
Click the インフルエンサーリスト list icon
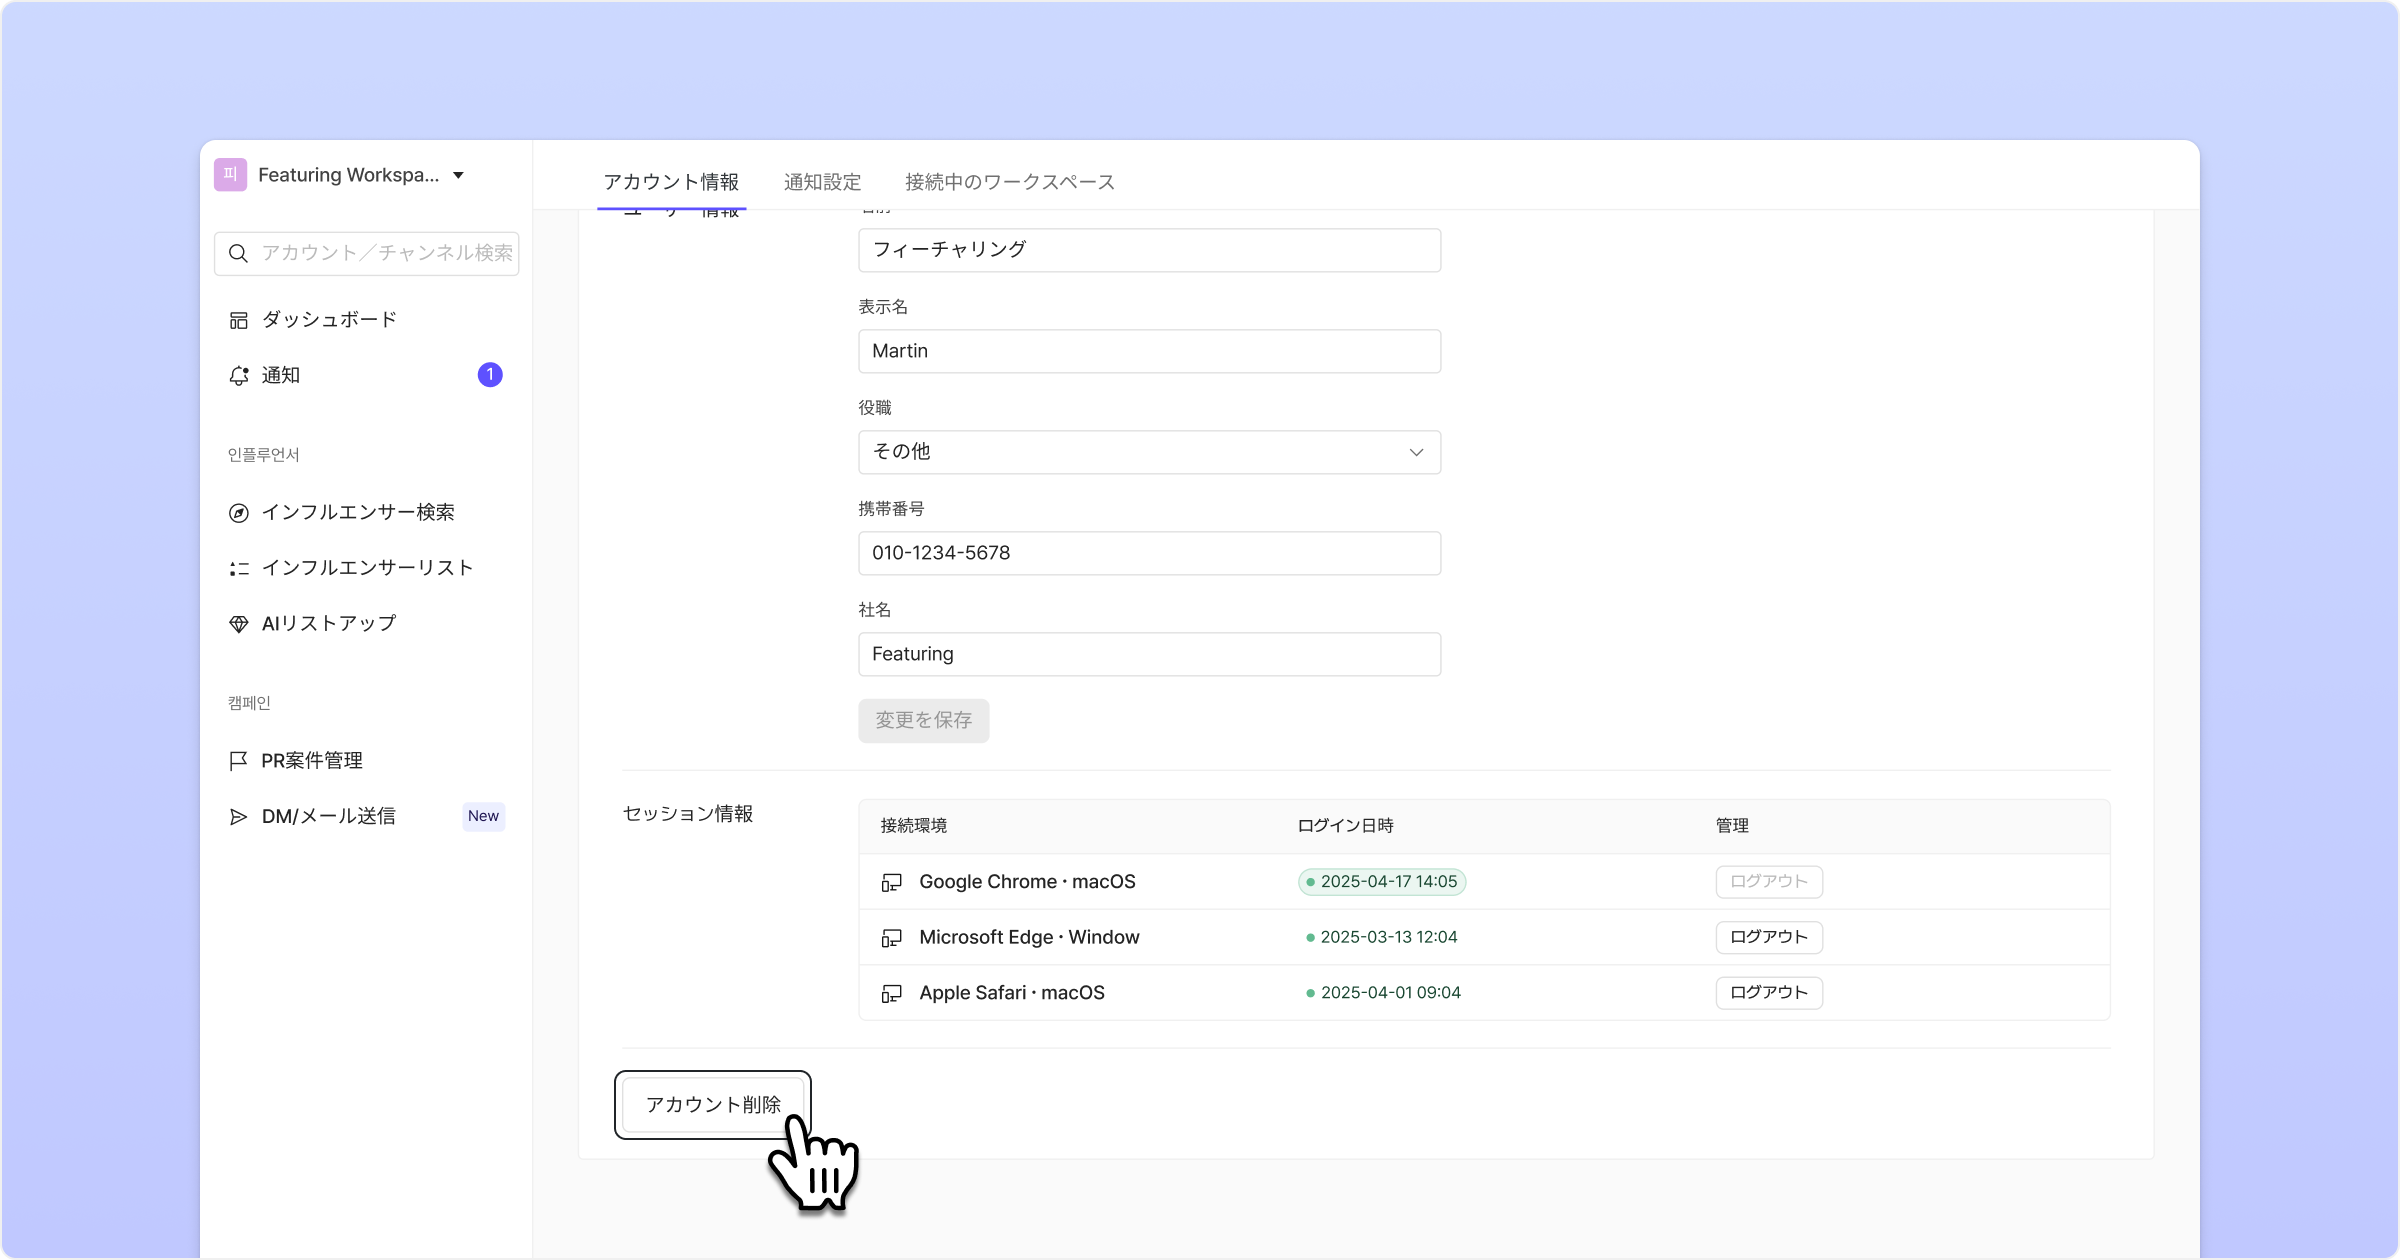click(x=238, y=569)
